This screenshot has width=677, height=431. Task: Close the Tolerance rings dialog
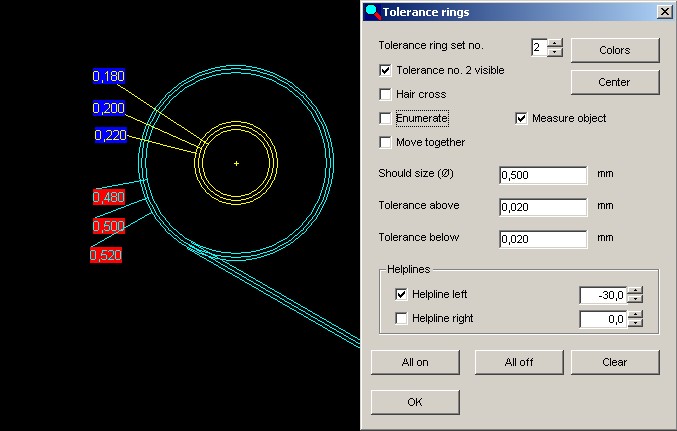[663, 12]
